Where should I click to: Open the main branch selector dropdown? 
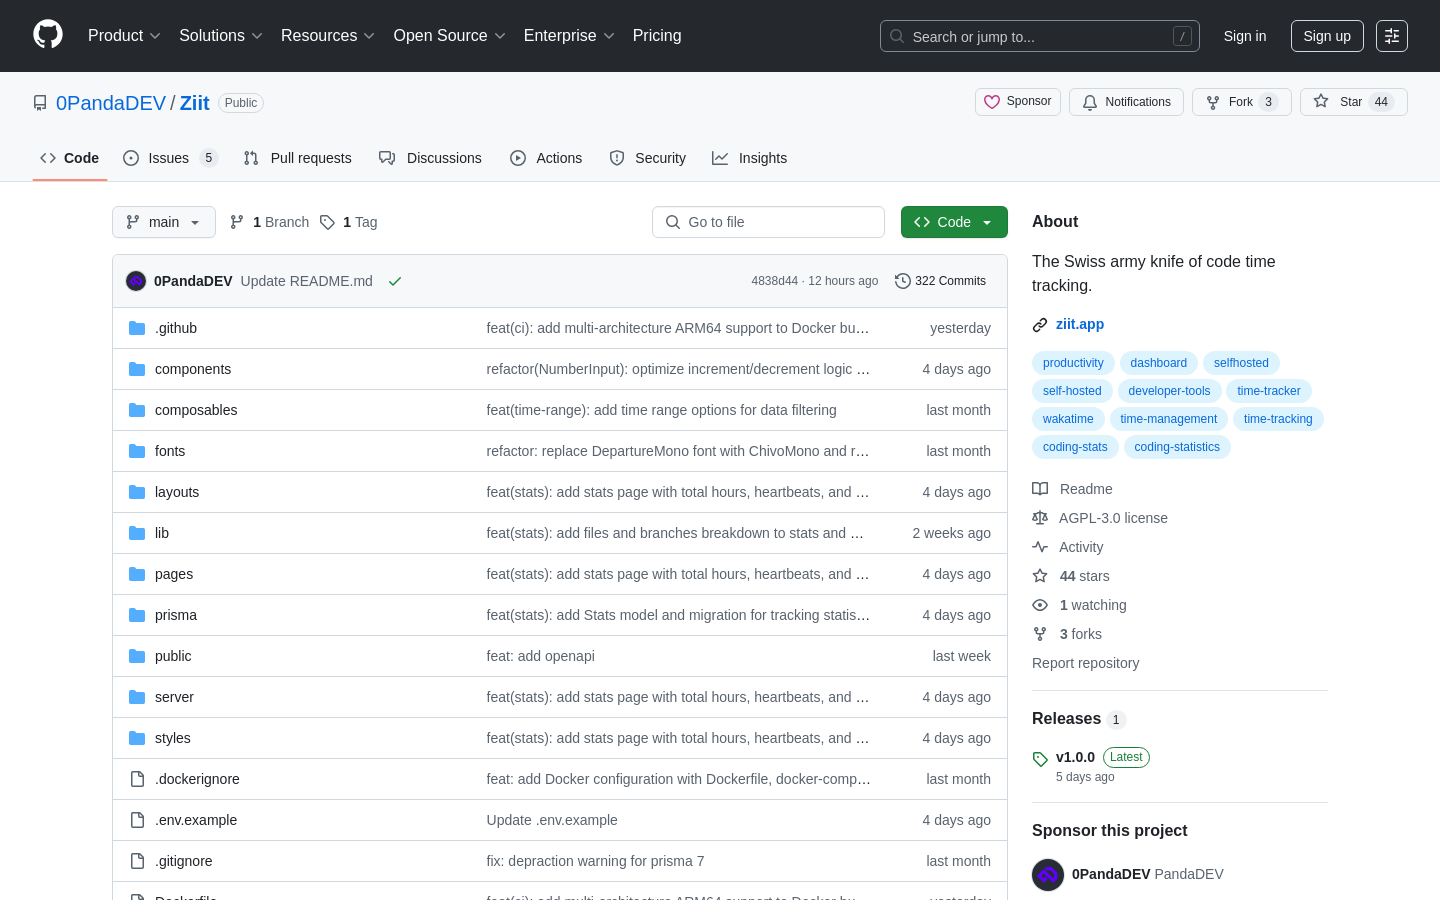tap(164, 222)
